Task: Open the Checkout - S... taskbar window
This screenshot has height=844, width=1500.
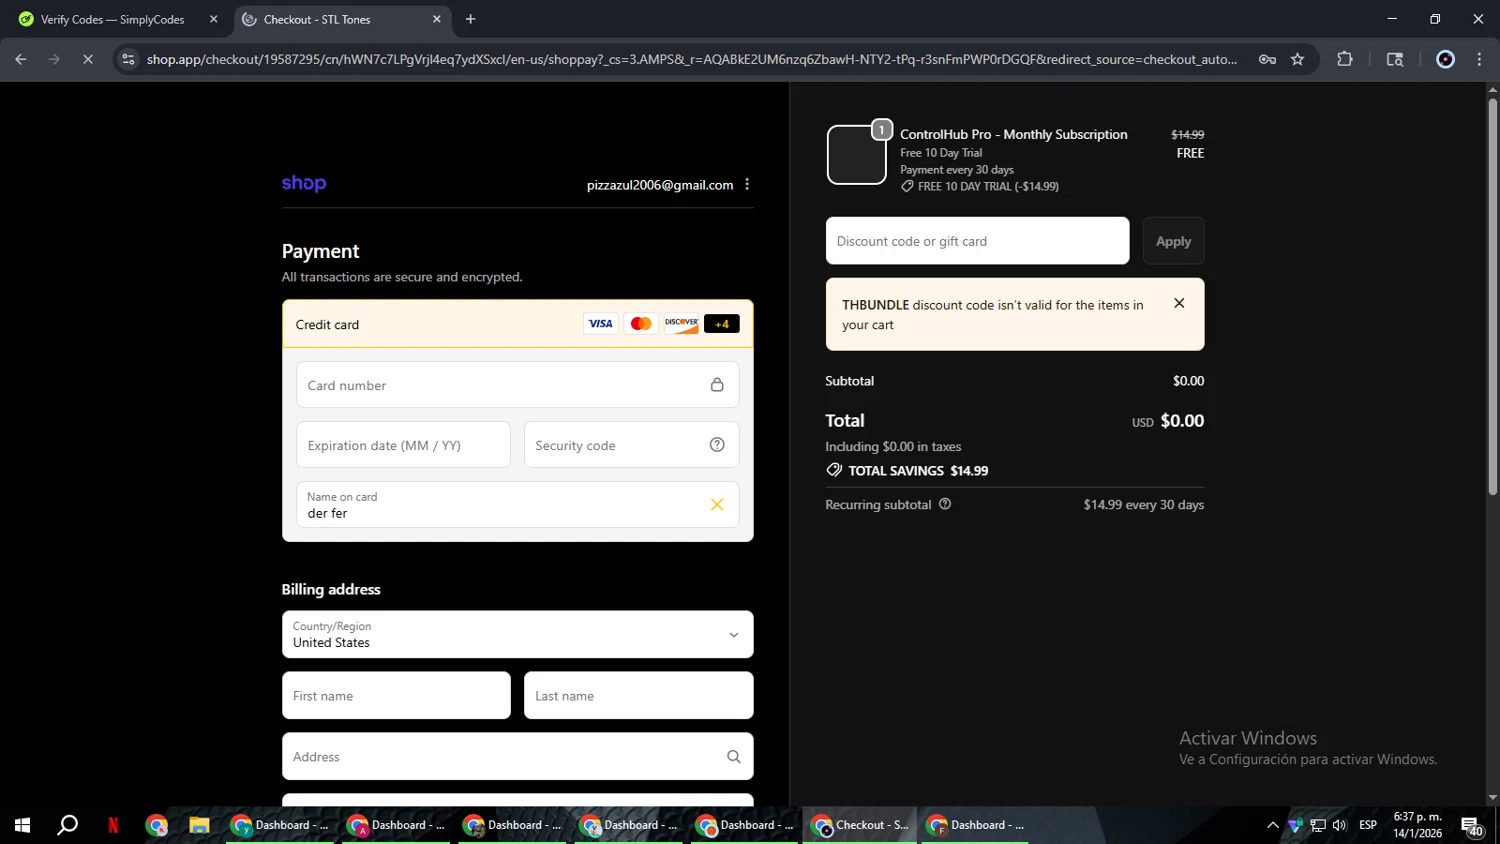Action: point(859,825)
